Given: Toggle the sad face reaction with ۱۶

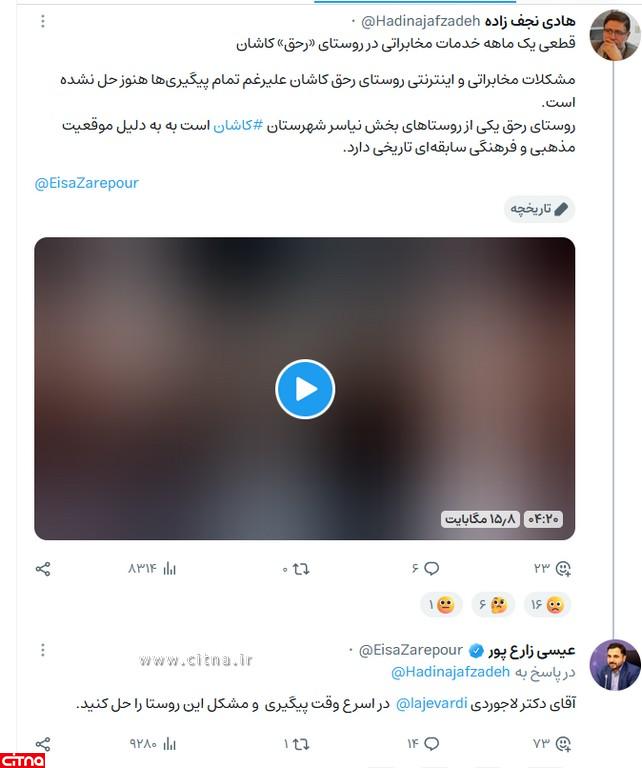Looking at the screenshot, I should (x=547, y=605).
